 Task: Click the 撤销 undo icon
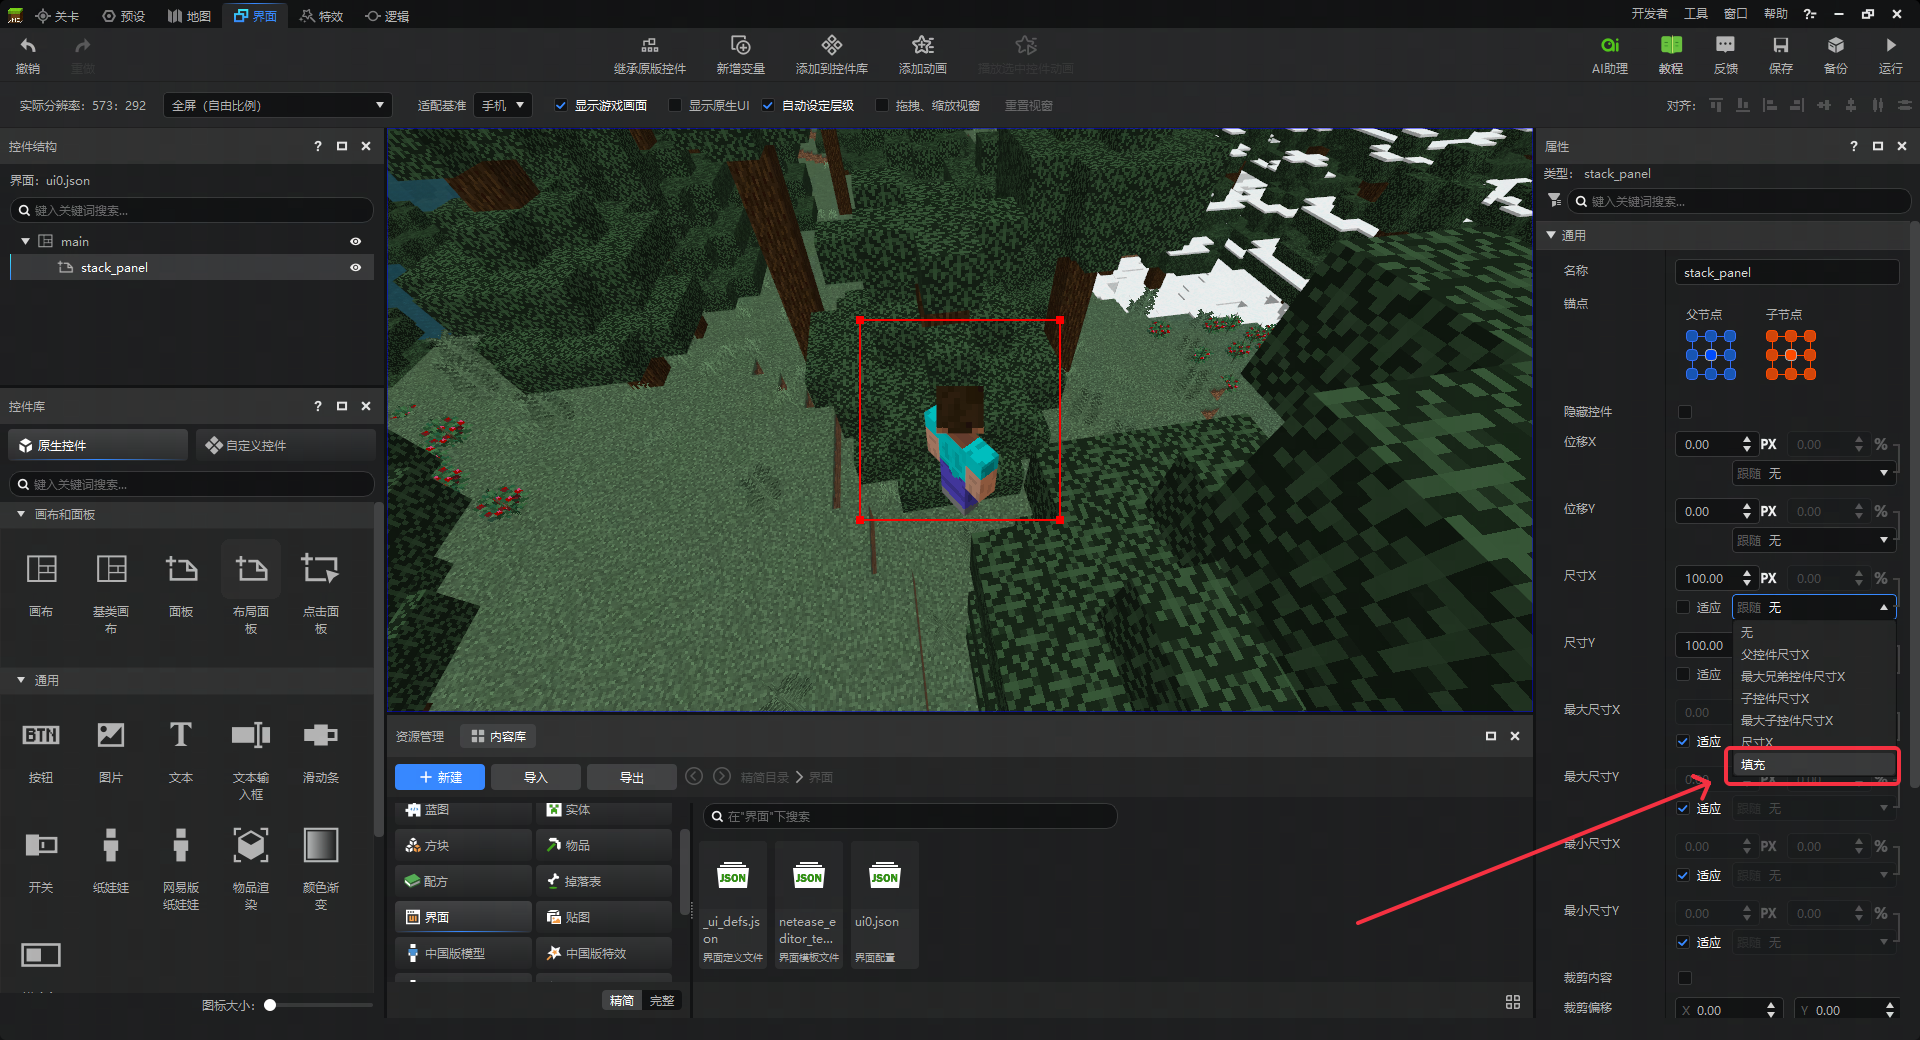pyautogui.click(x=28, y=46)
